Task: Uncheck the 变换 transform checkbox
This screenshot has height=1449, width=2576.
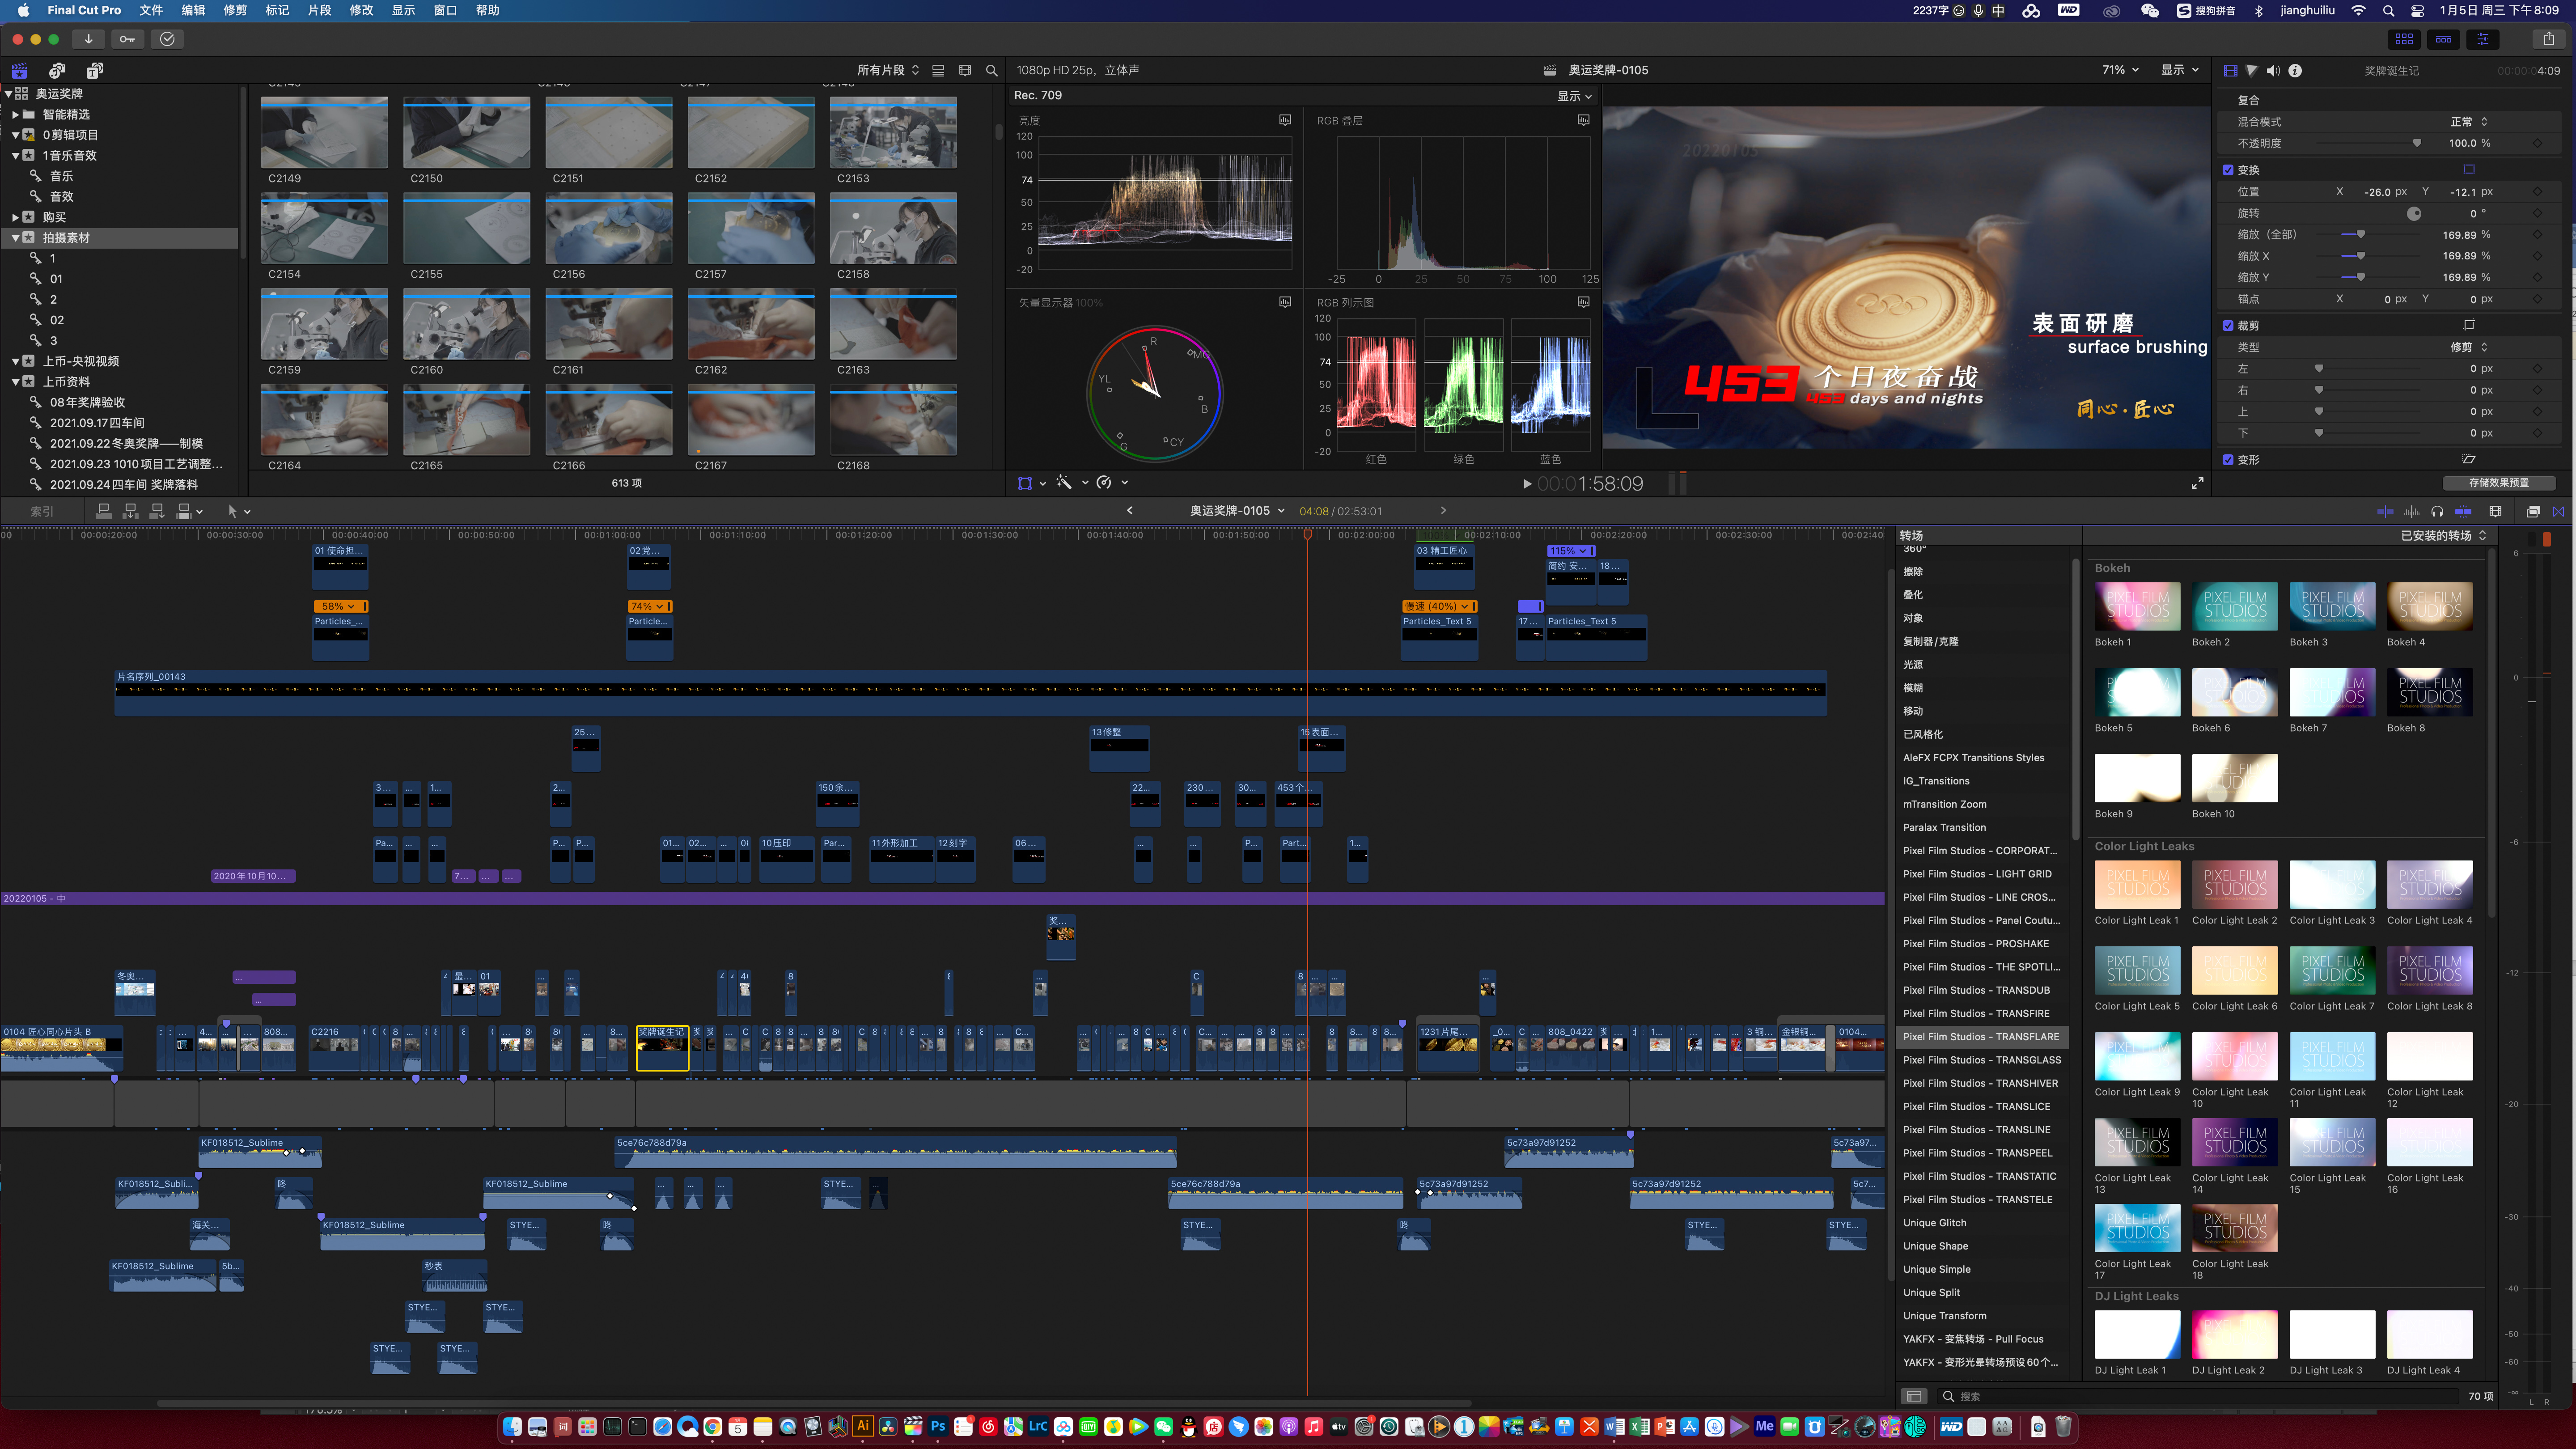Action: coord(2228,170)
